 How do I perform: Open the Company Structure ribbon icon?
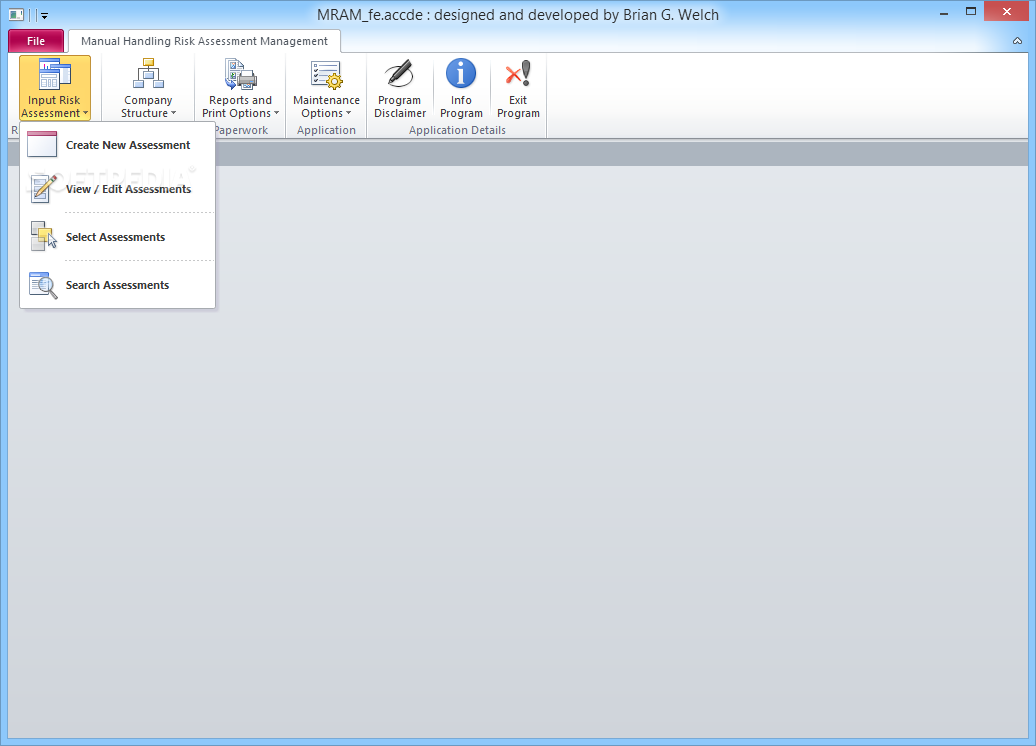[x=148, y=74]
